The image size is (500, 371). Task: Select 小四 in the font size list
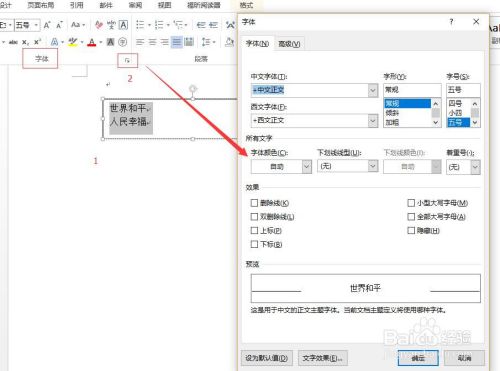pos(458,113)
